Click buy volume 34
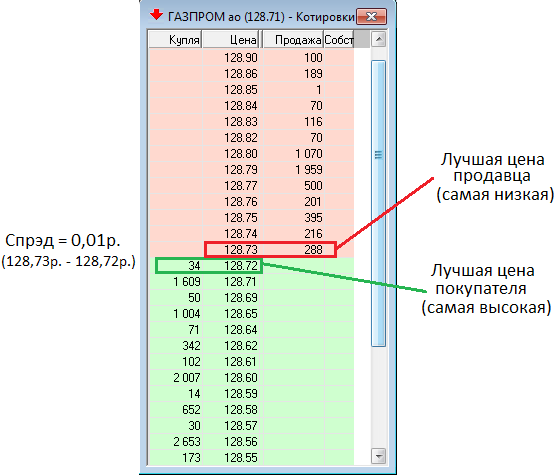This screenshot has height=475, width=556. (176, 266)
